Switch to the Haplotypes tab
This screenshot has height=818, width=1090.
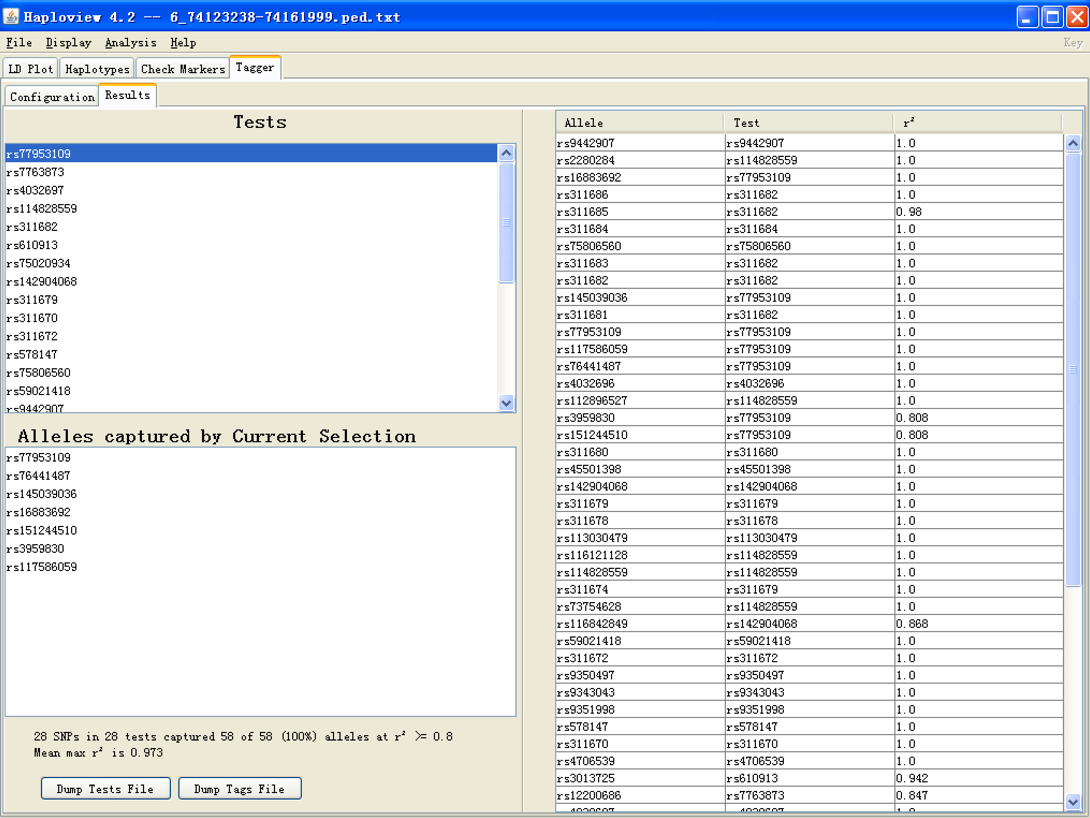[97, 69]
